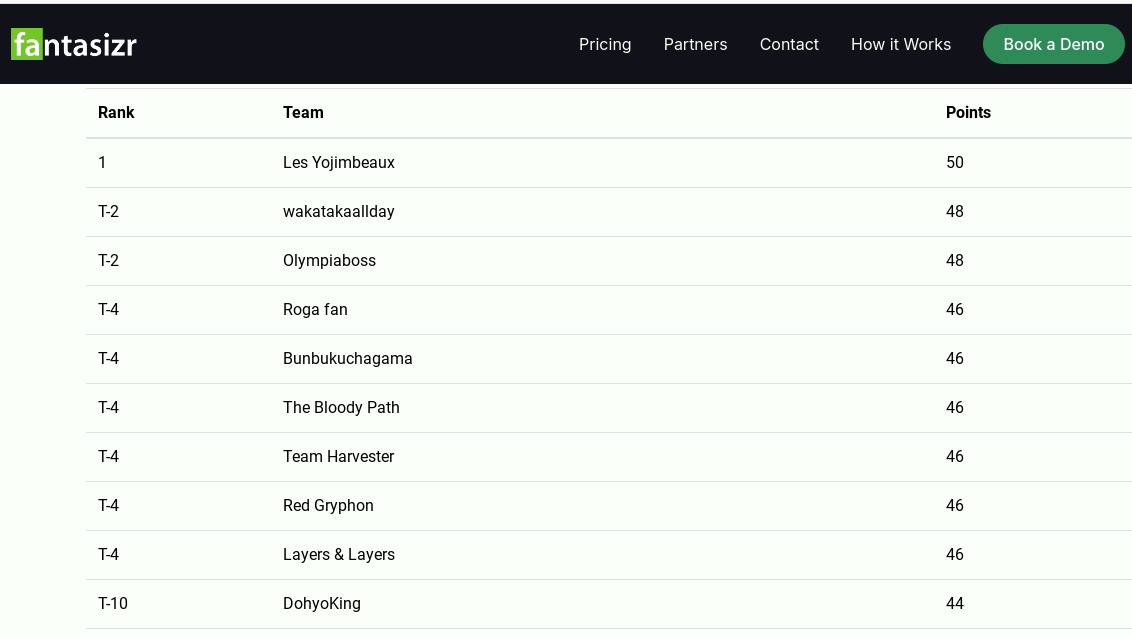
Task: Click the Rank column header
Action: [116, 113]
